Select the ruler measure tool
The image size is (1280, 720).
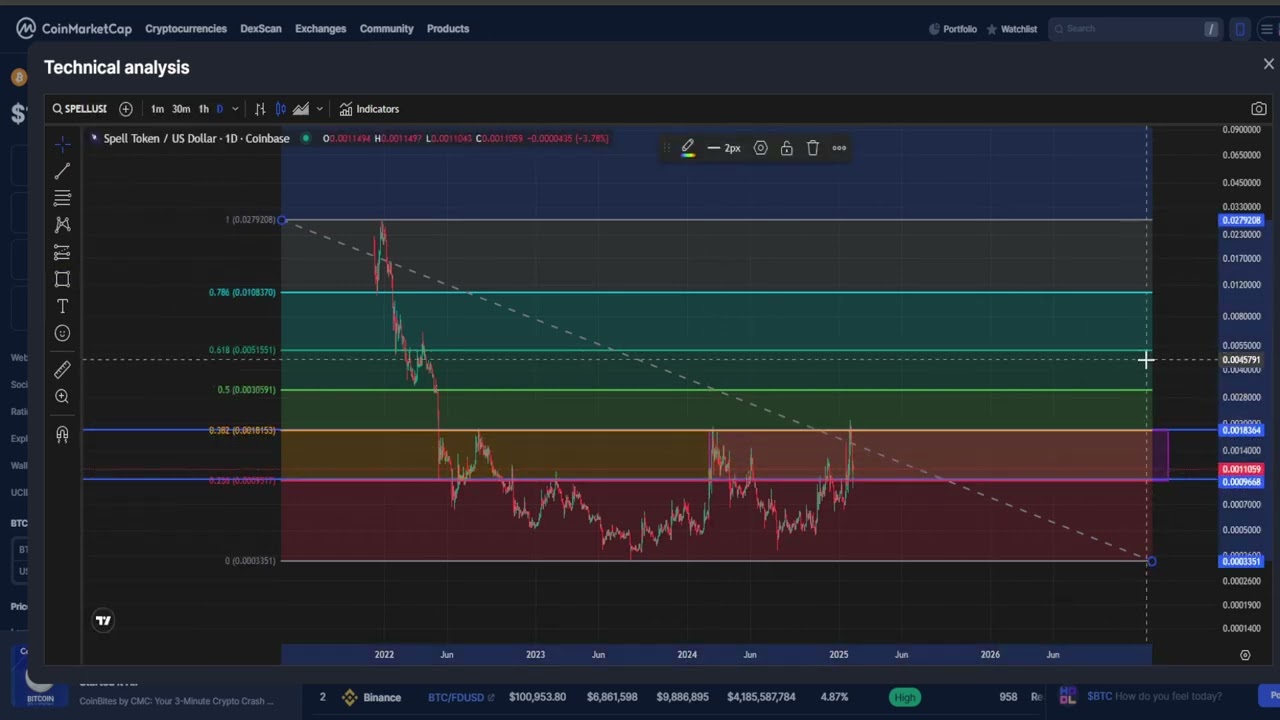(x=62, y=370)
